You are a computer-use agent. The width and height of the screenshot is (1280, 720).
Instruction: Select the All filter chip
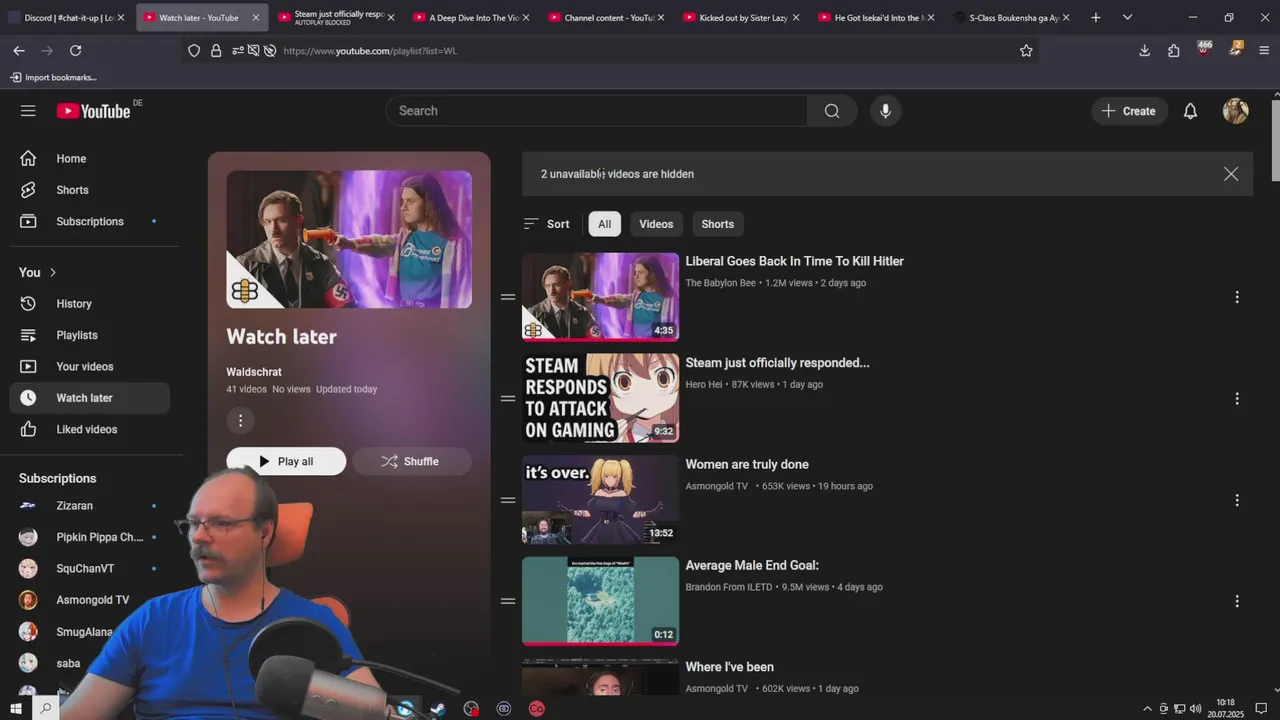click(605, 224)
